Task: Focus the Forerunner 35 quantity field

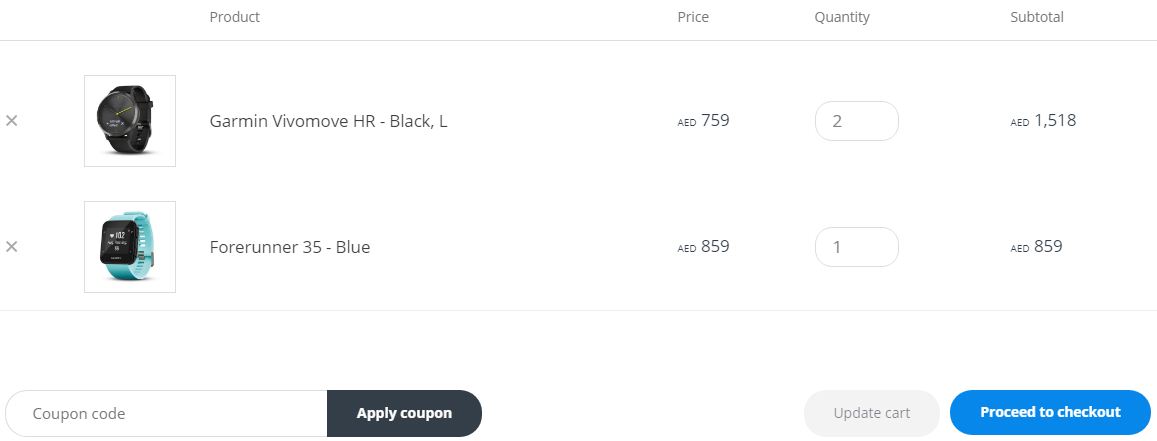Action: [x=856, y=247]
